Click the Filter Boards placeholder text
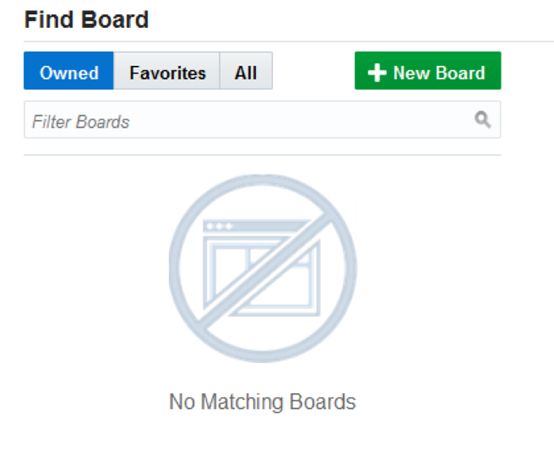This screenshot has width=554, height=454. tap(81, 122)
